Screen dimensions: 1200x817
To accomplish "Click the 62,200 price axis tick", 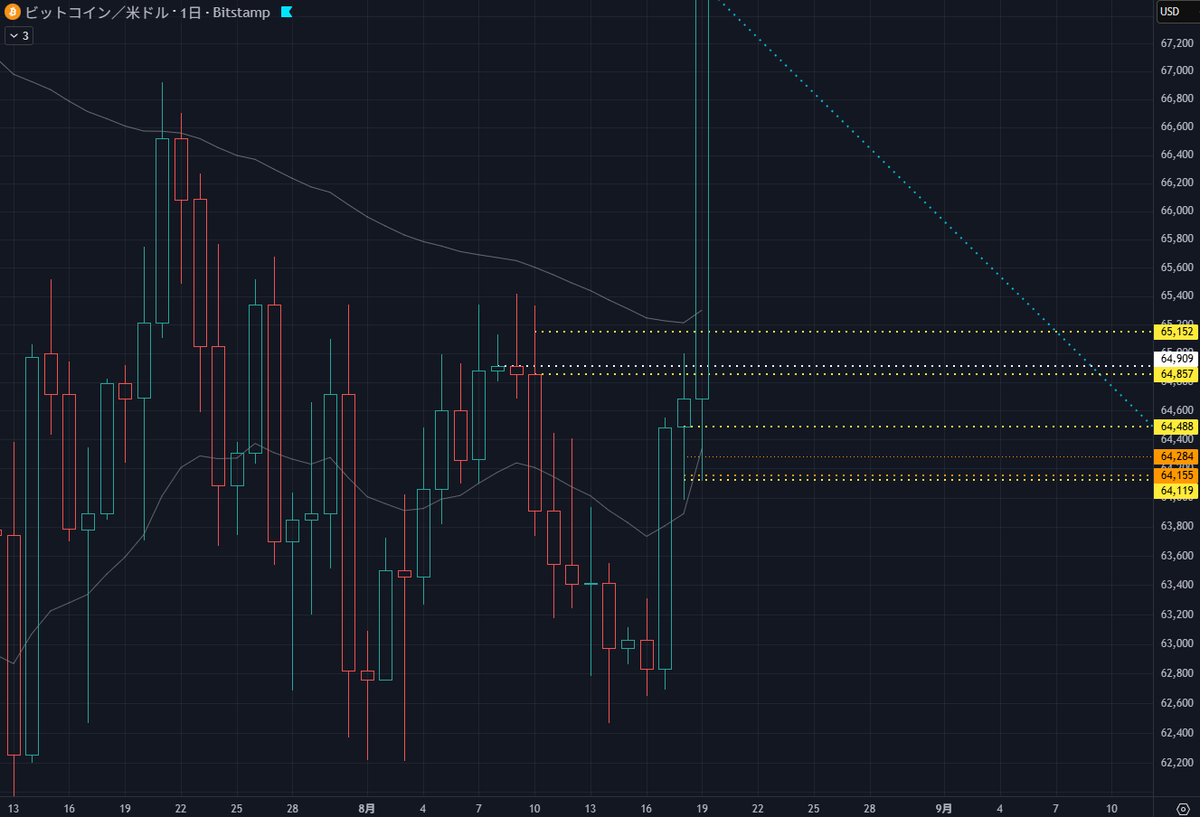I will pyautogui.click(x=1176, y=763).
